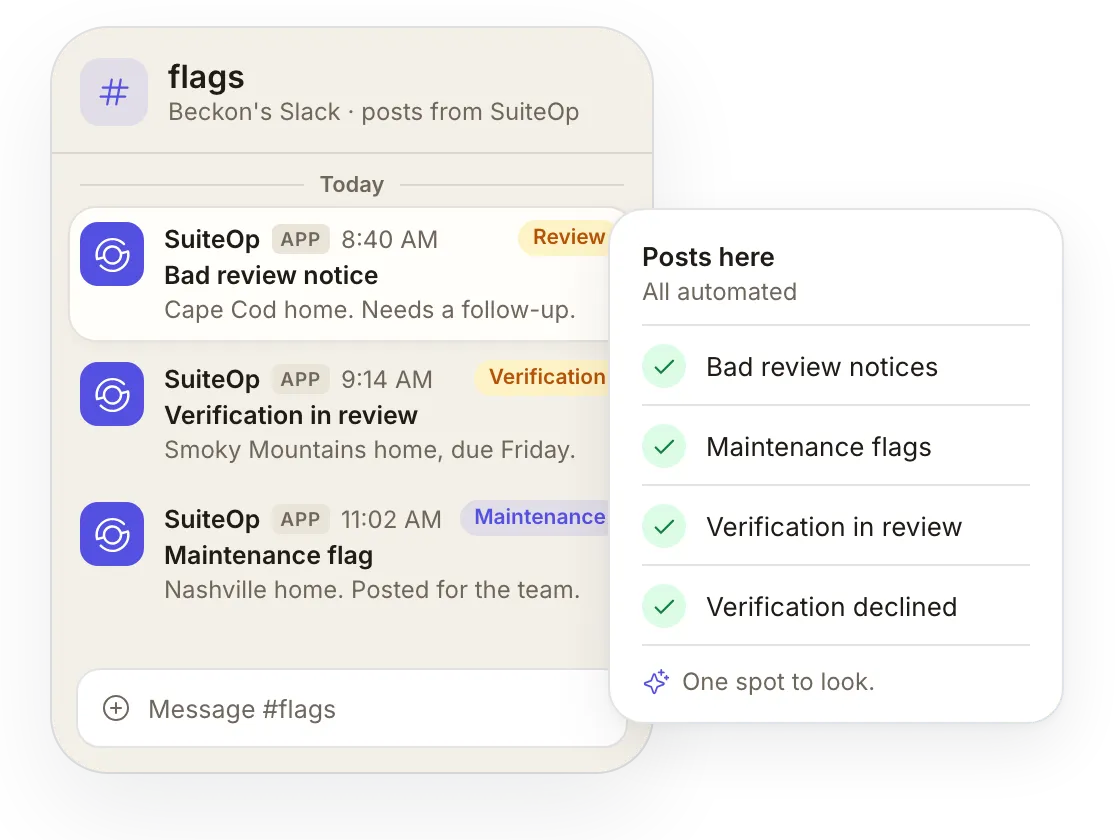Click the APP badge on the 8:40 AM post

tap(300, 239)
